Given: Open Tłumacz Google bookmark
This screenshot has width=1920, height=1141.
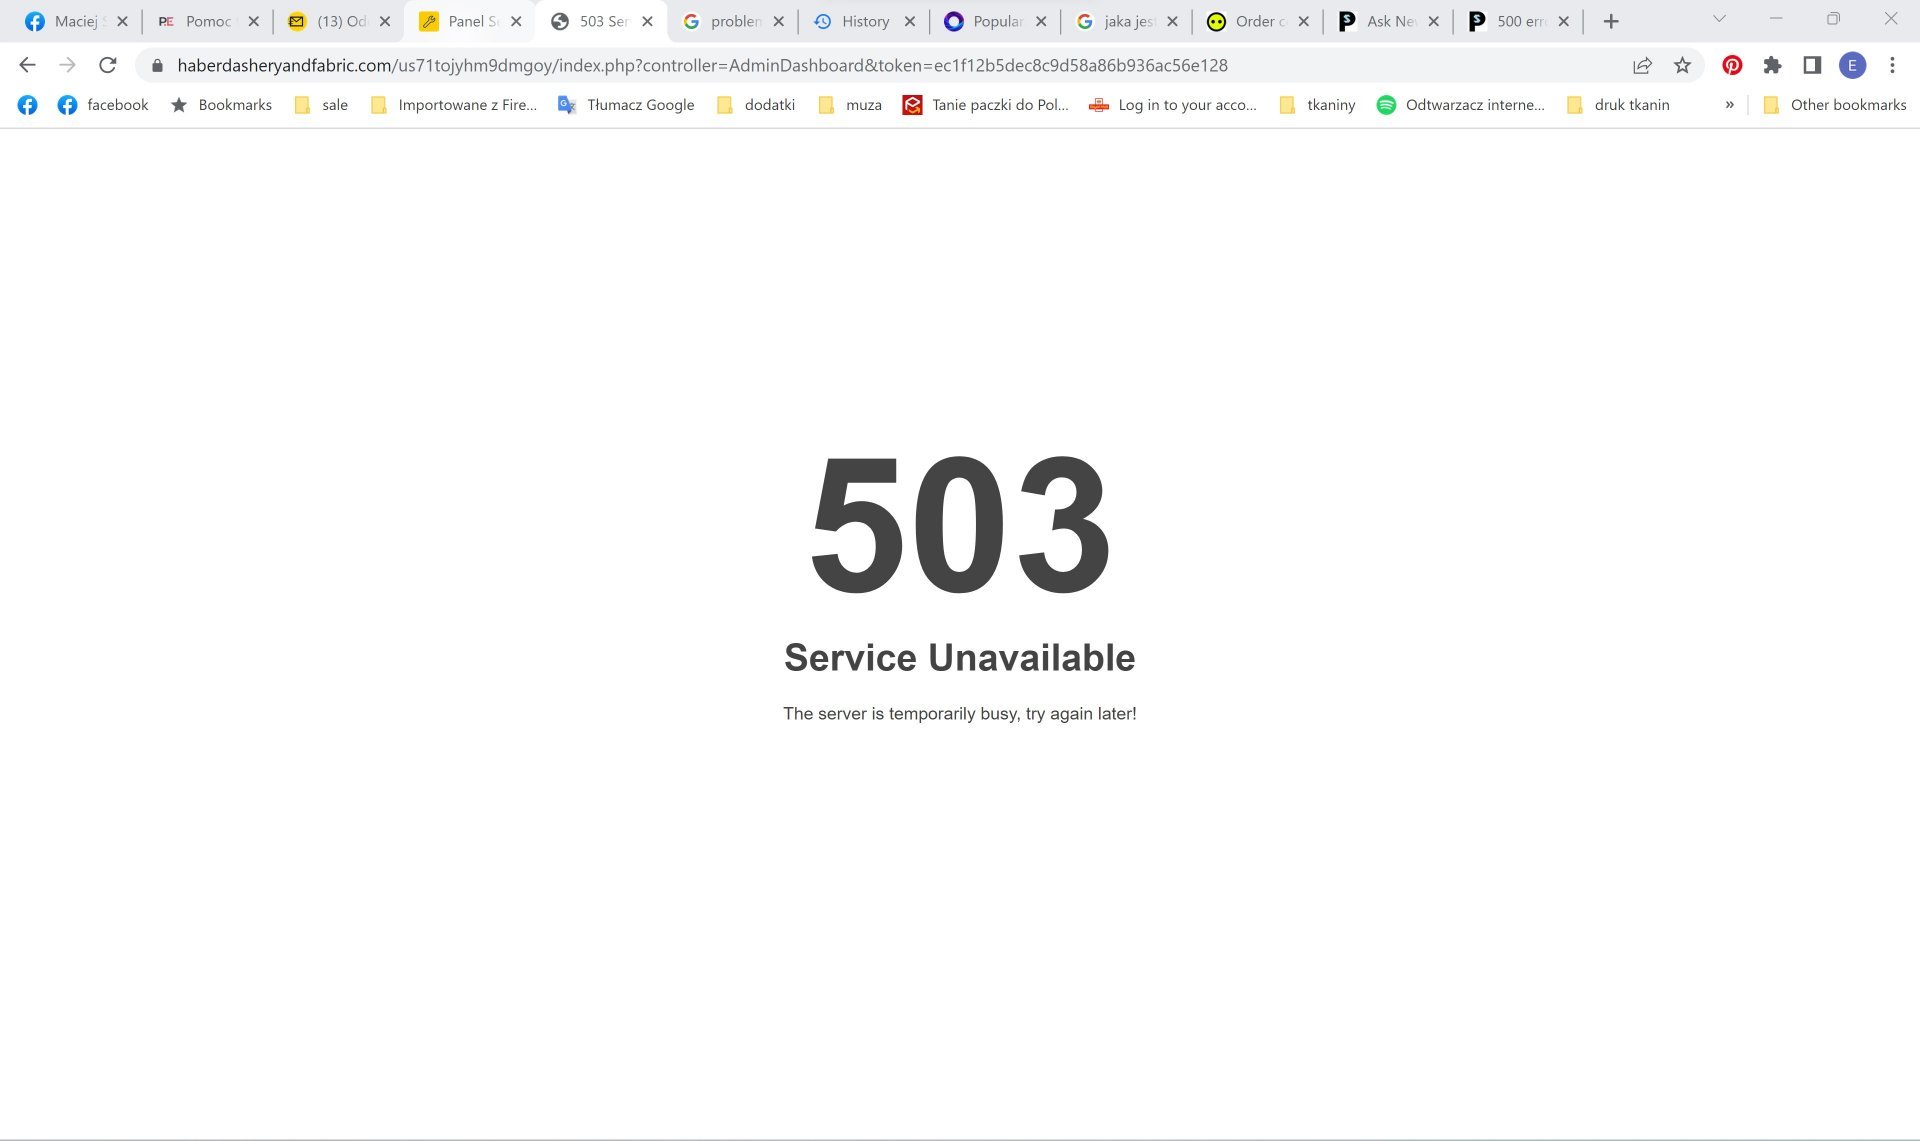Looking at the screenshot, I should click(x=626, y=105).
